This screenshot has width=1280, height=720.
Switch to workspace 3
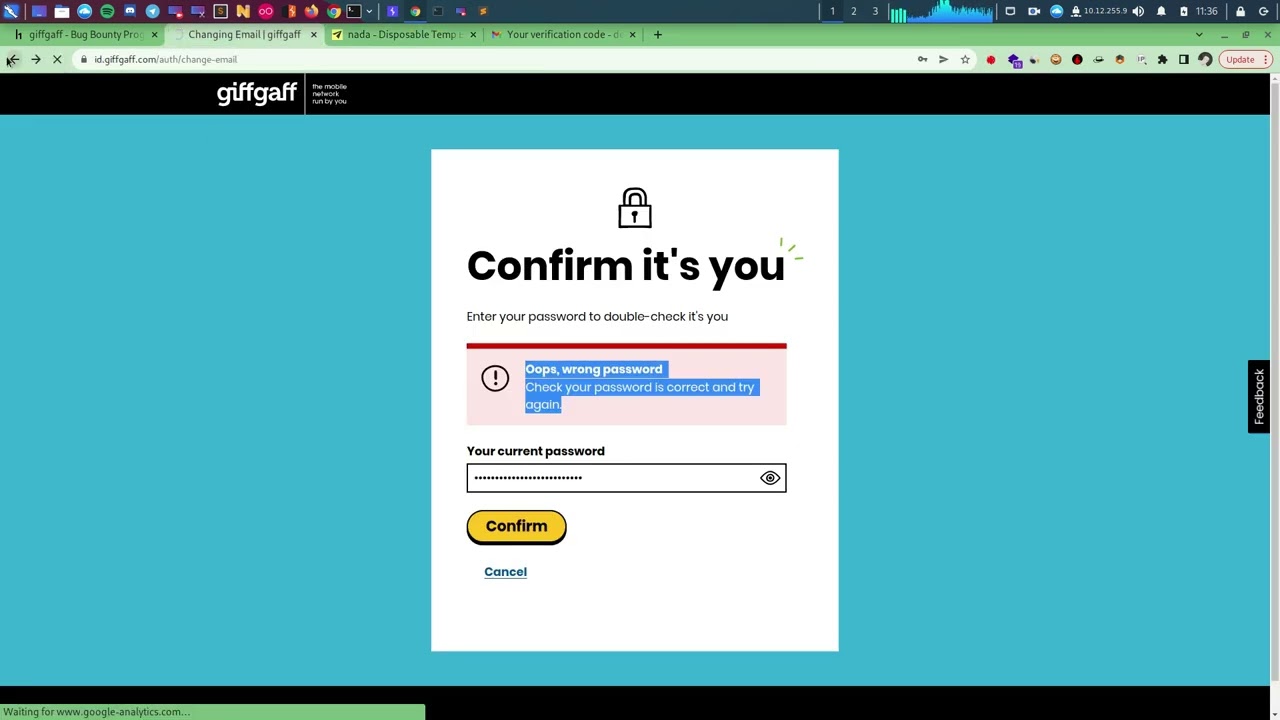pos(875,11)
